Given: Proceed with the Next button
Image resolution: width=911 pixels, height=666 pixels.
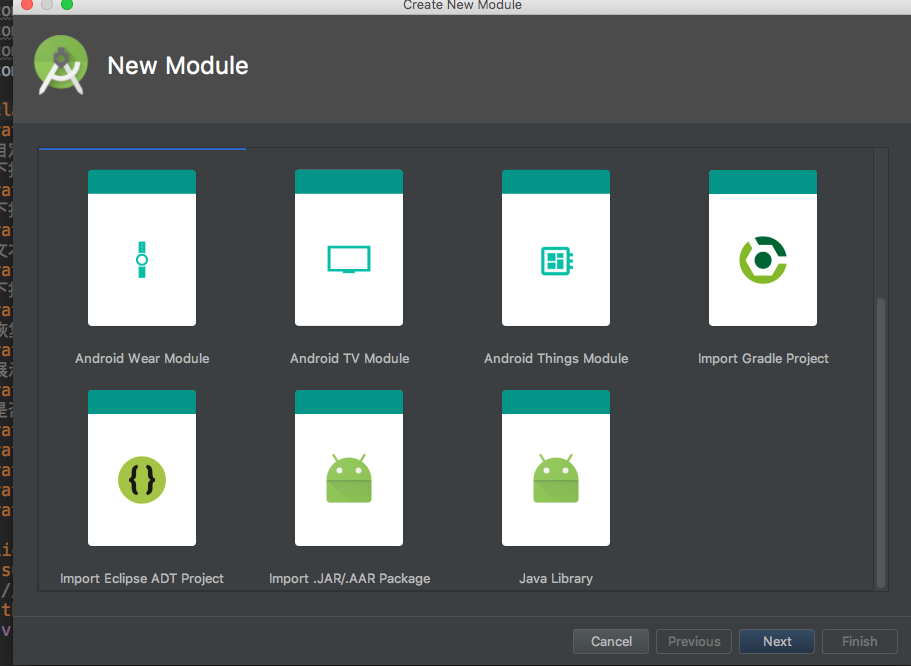Looking at the screenshot, I should pos(777,642).
